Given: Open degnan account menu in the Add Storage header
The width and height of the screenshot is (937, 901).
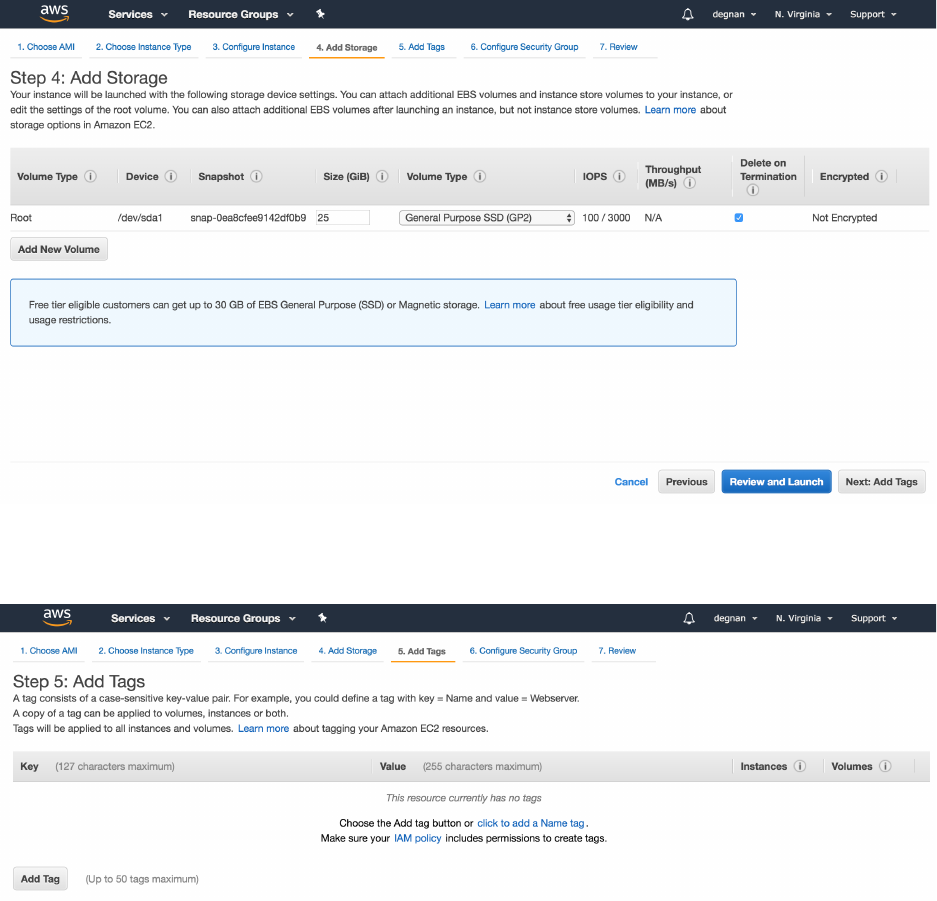Looking at the screenshot, I should point(734,14).
